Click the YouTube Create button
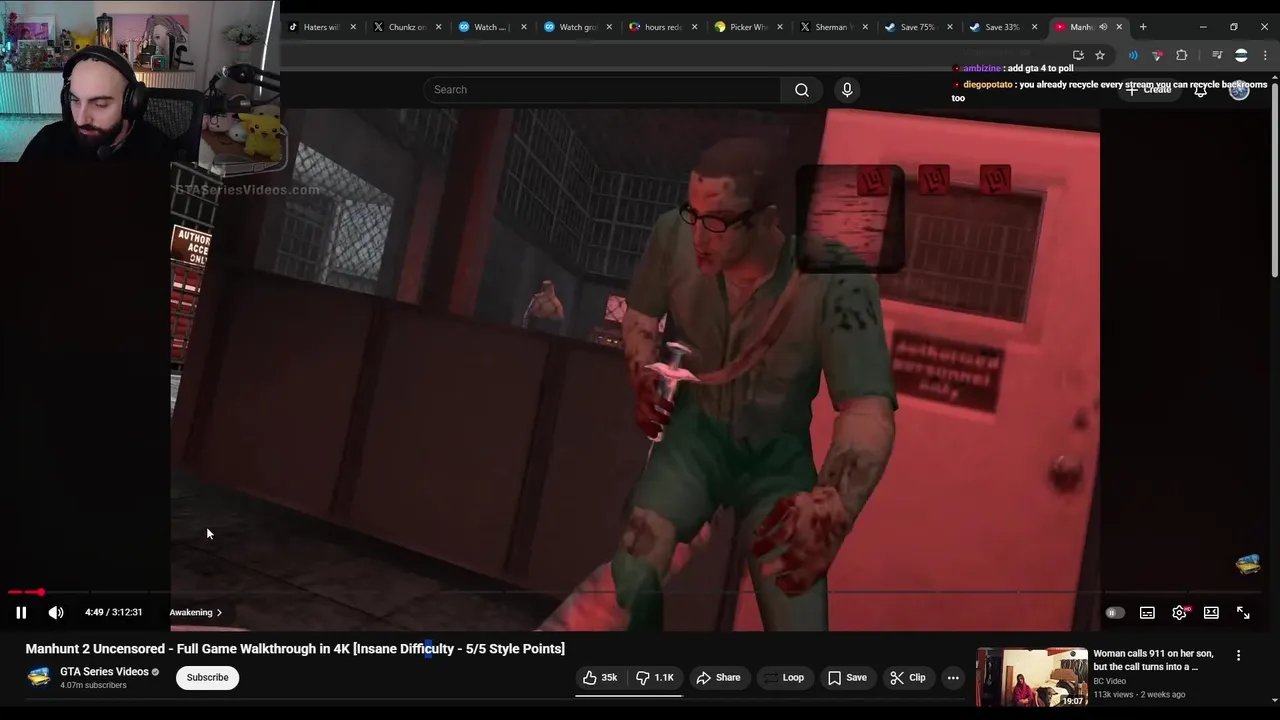This screenshot has height=720, width=1280. tap(1148, 90)
